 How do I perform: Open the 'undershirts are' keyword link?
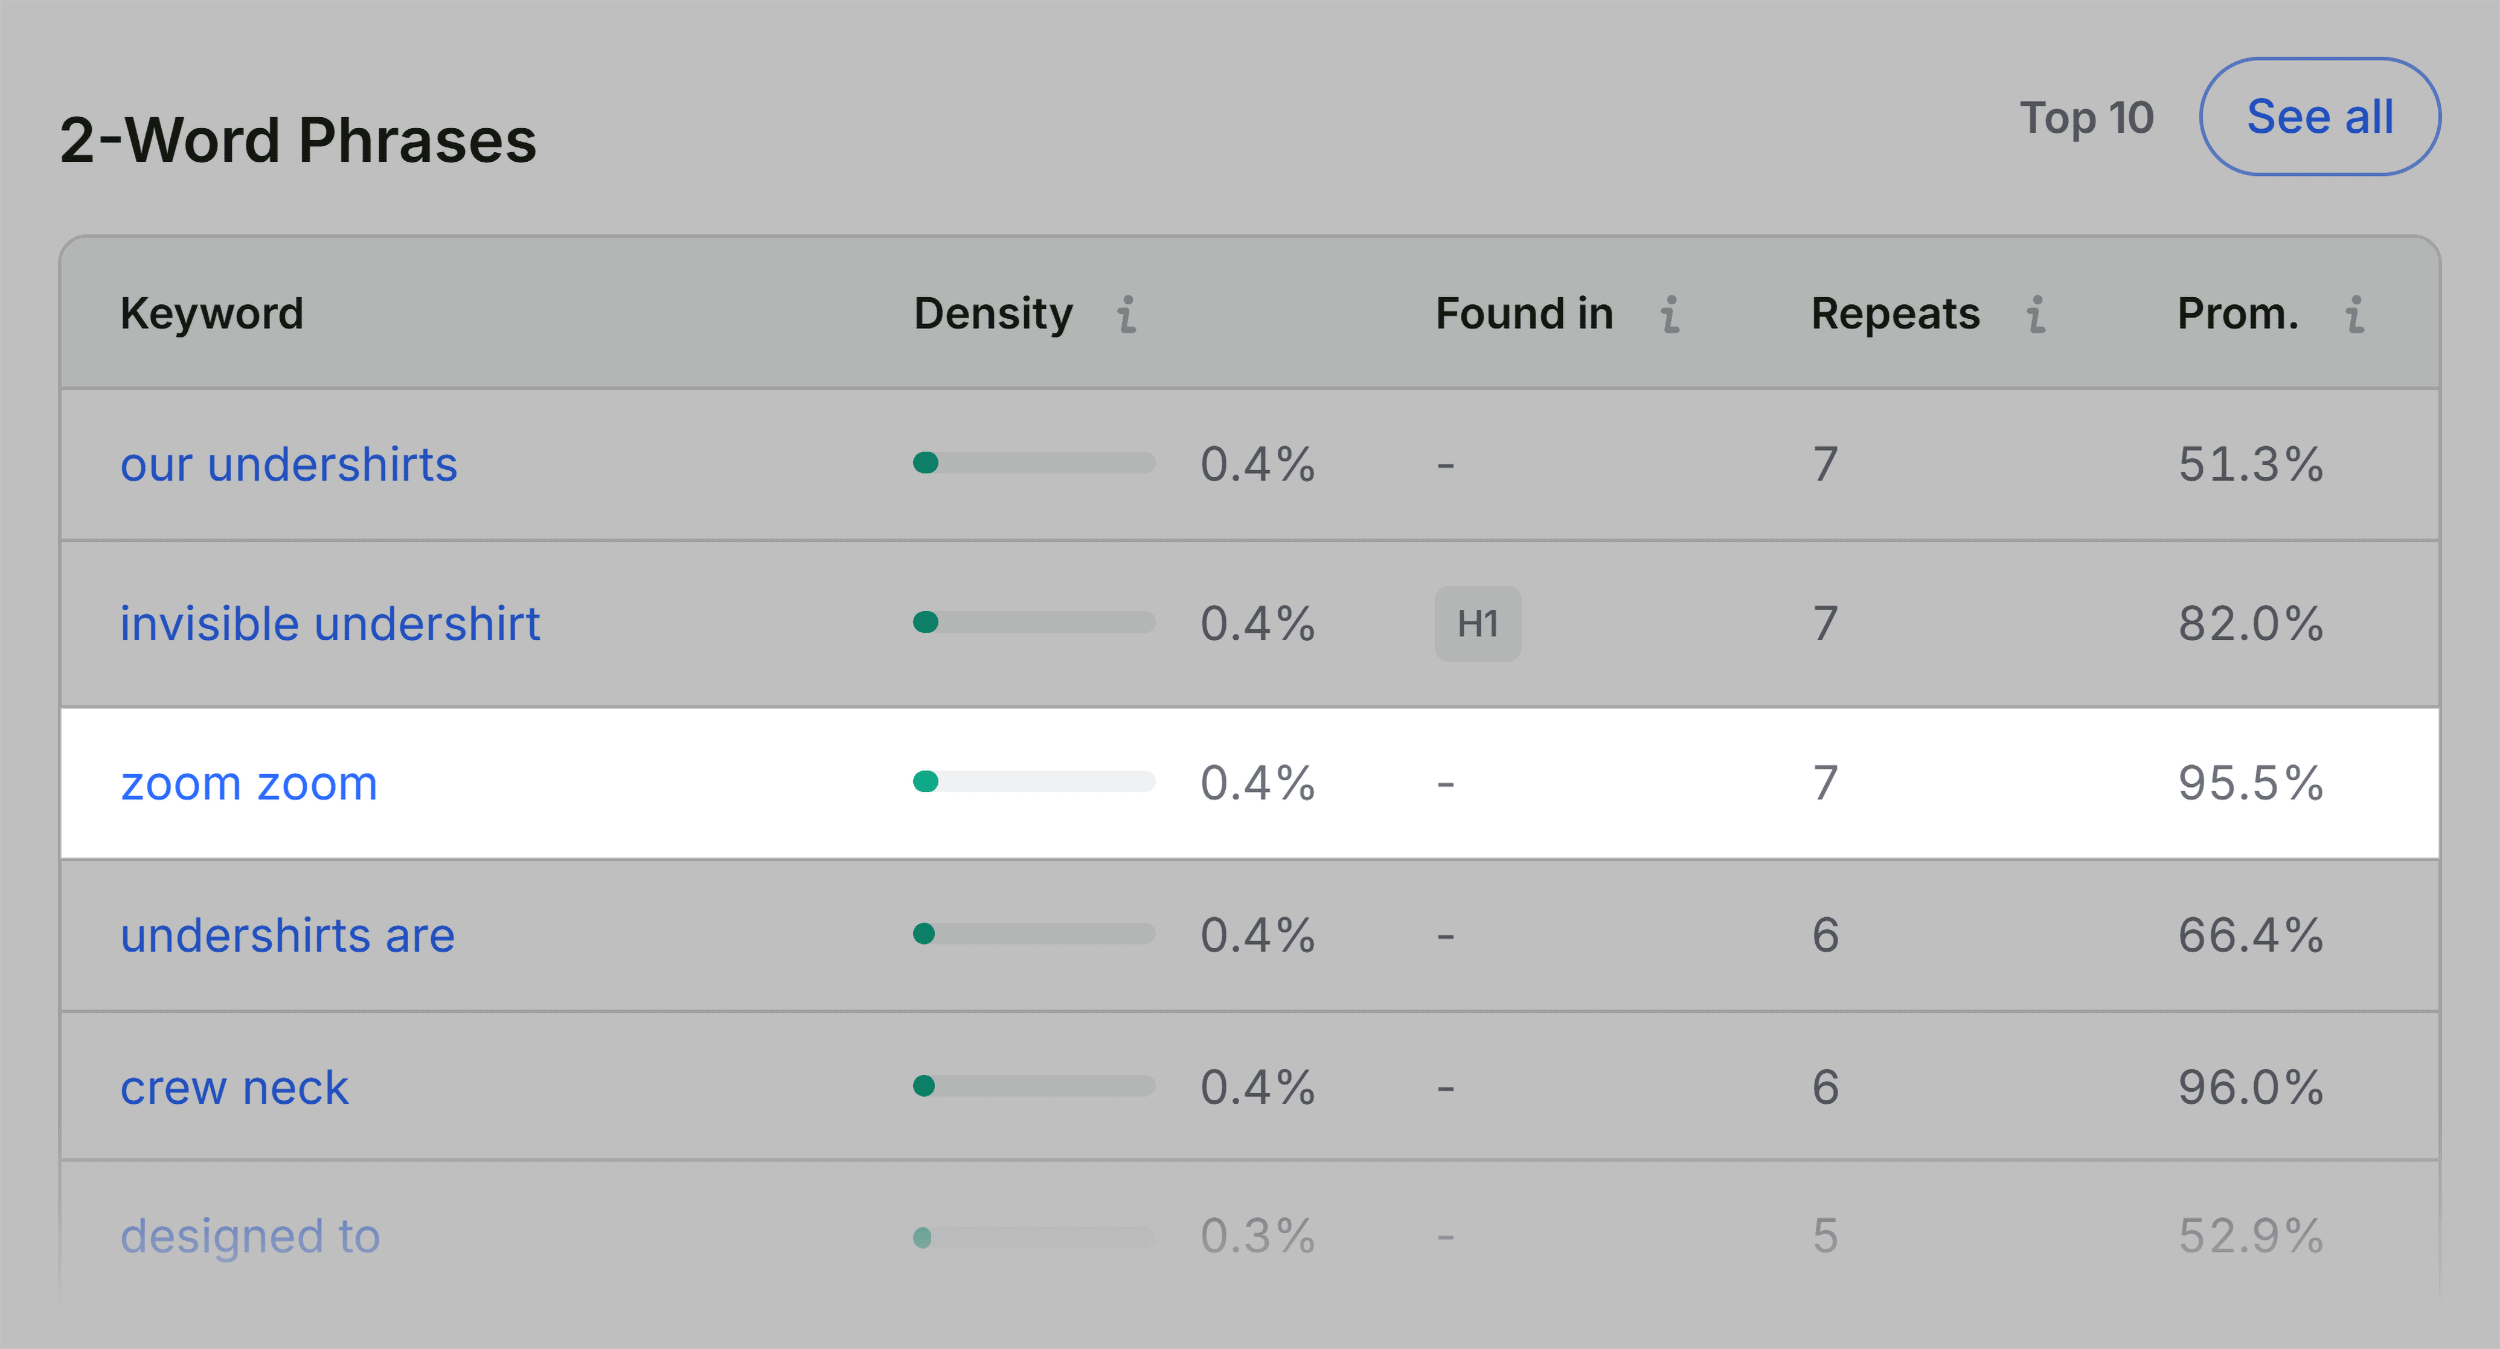pos(288,935)
